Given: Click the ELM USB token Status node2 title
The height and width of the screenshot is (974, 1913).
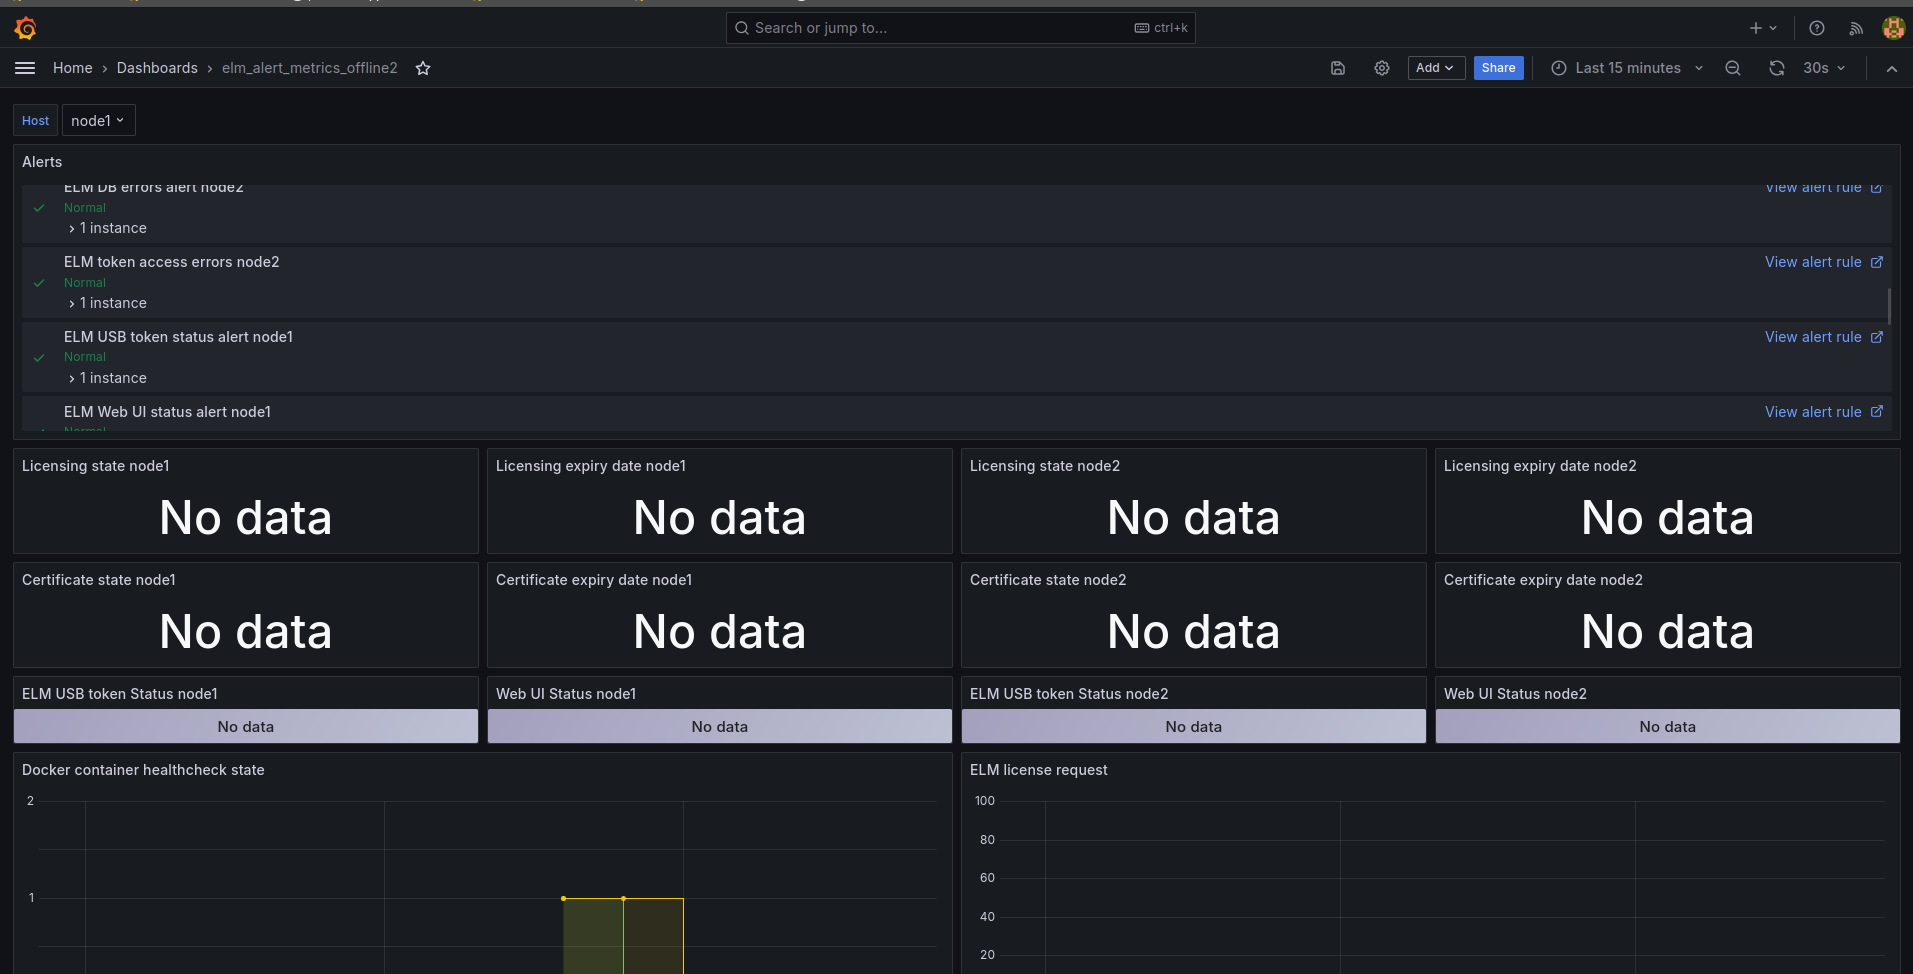Looking at the screenshot, I should click(1069, 694).
